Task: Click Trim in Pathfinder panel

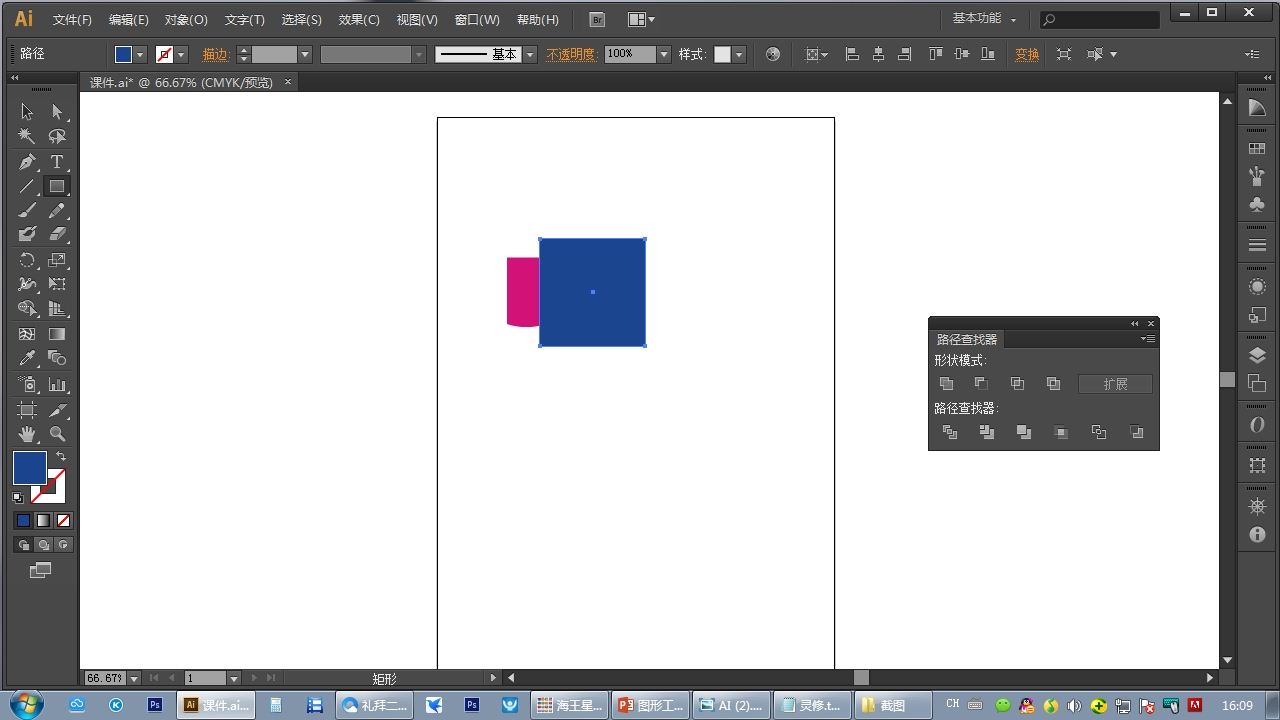Action: point(987,432)
